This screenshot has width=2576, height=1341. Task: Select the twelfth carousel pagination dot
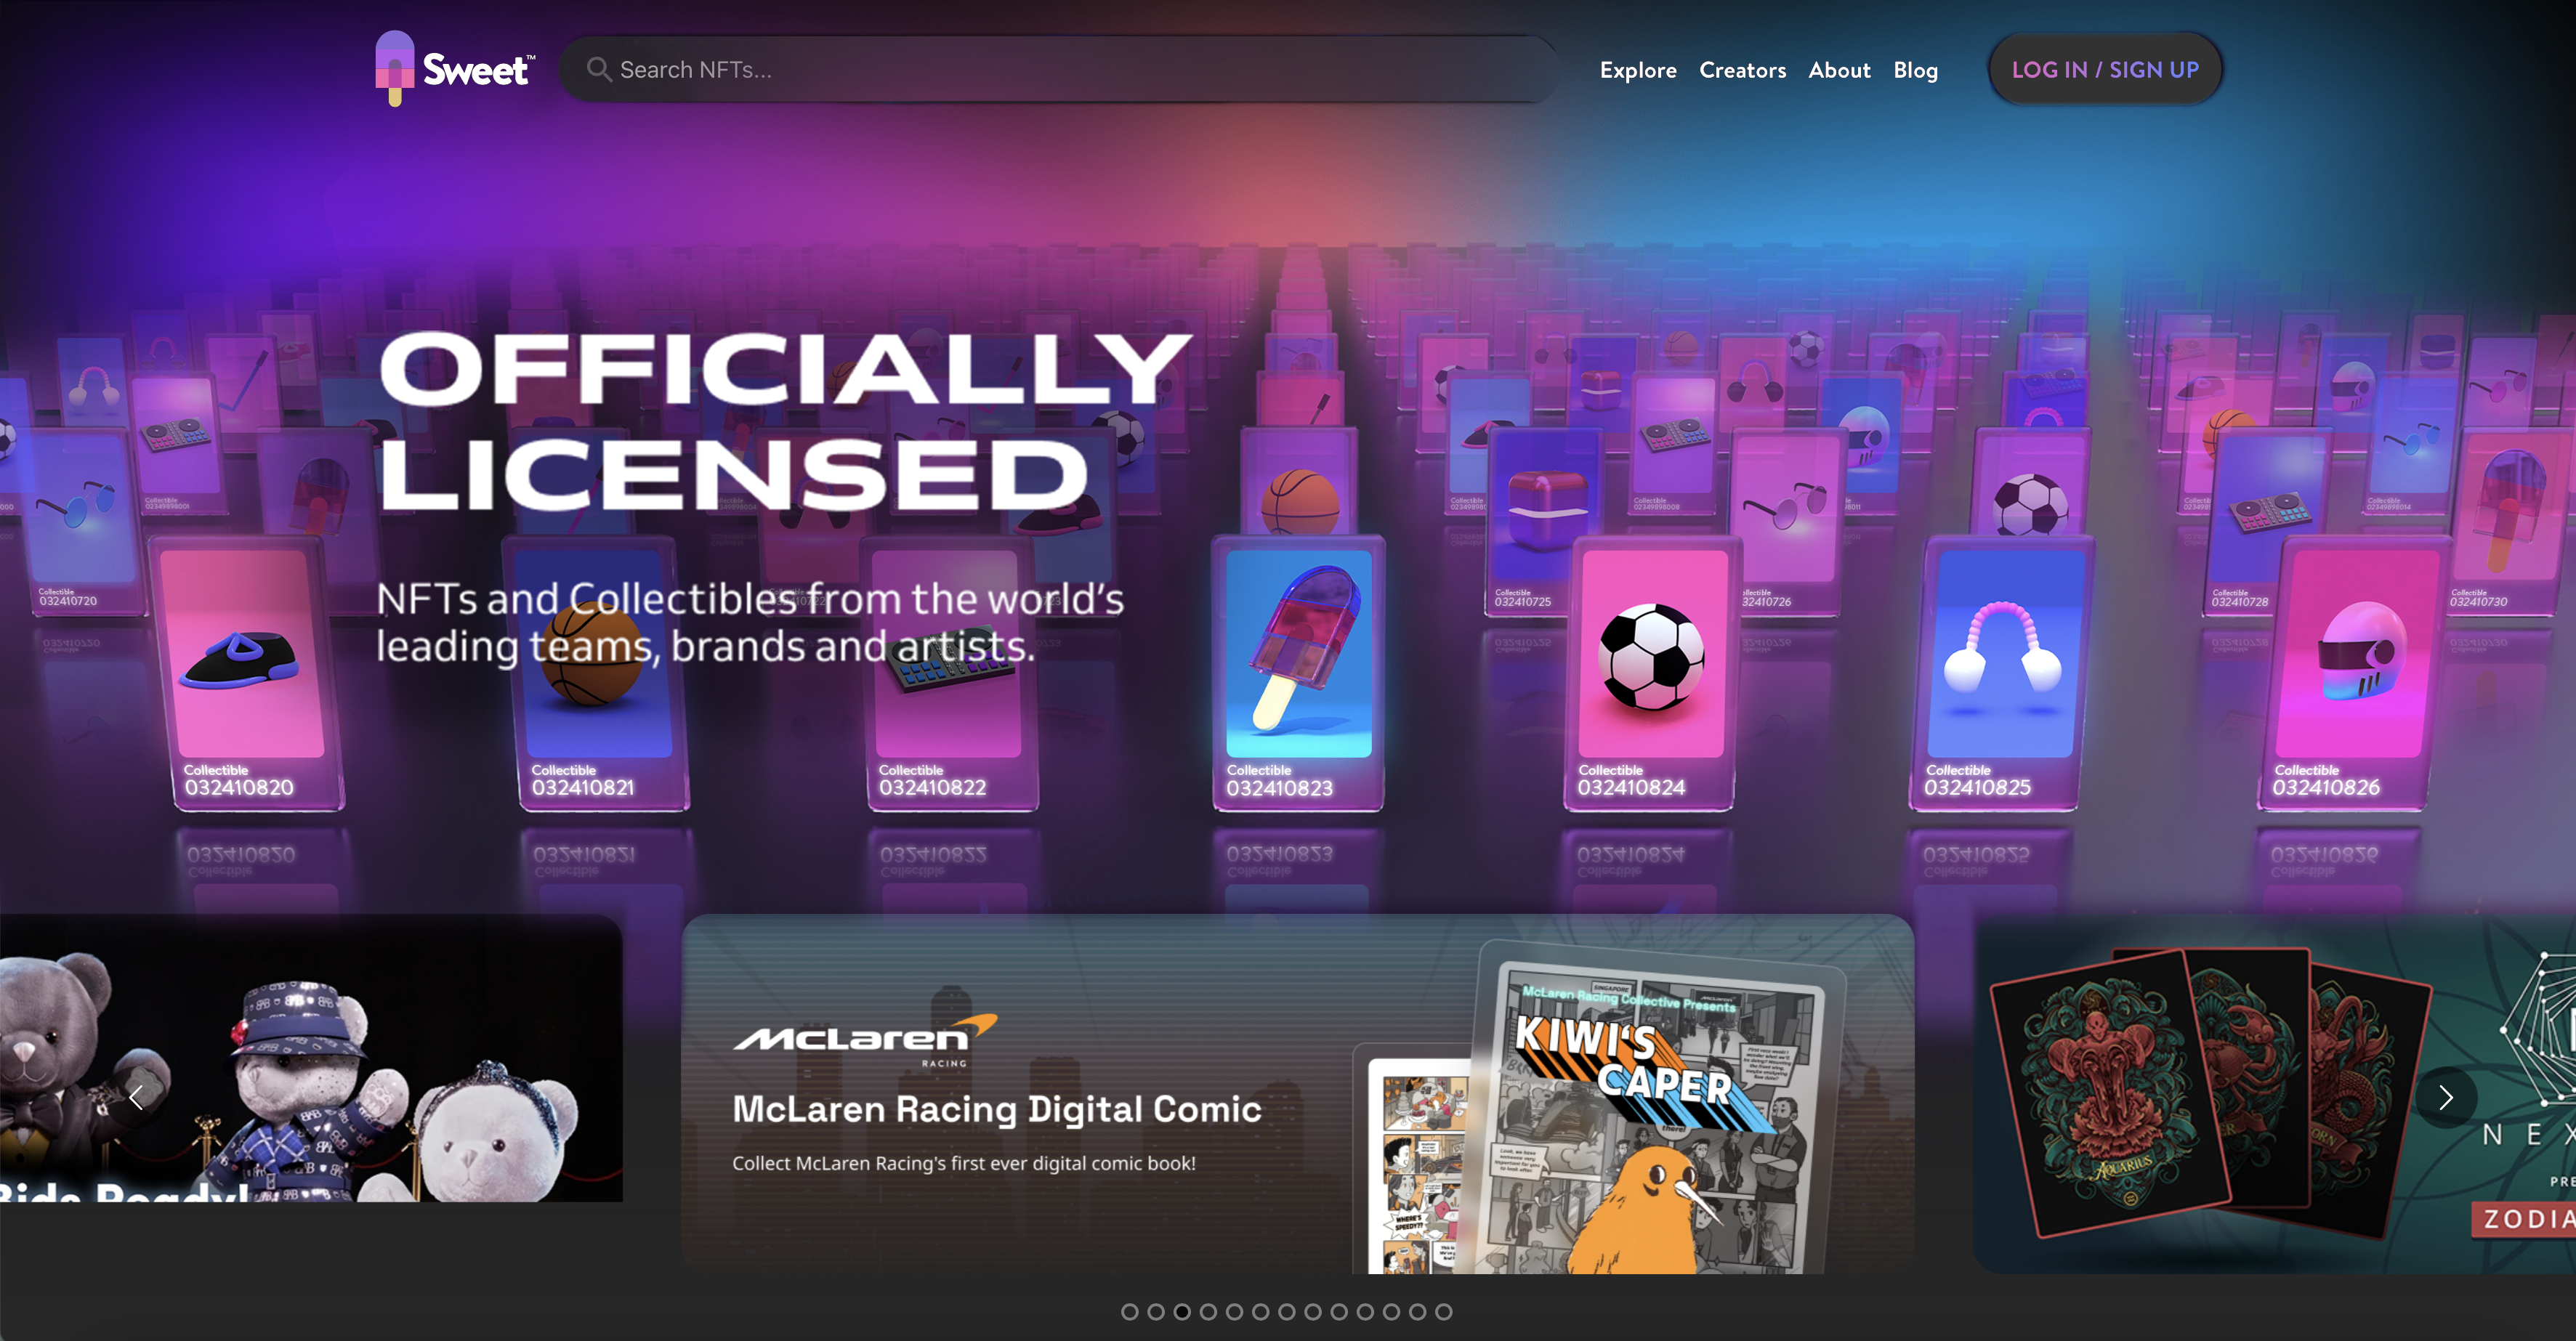click(1417, 1311)
